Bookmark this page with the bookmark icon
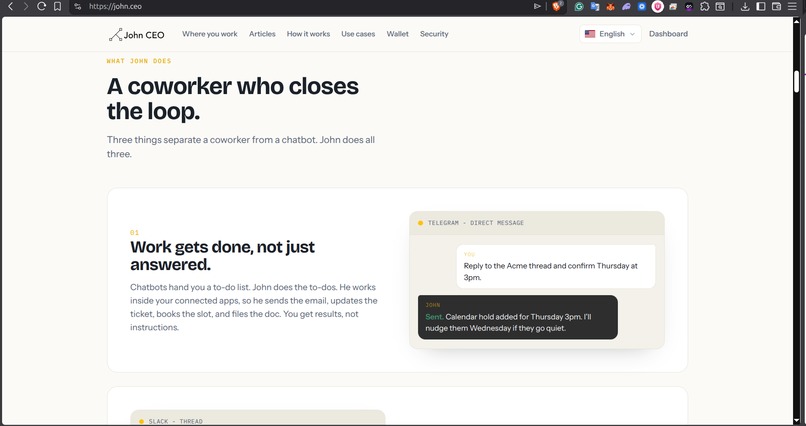Screen dimensions: 806x426 [x=58, y=6]
